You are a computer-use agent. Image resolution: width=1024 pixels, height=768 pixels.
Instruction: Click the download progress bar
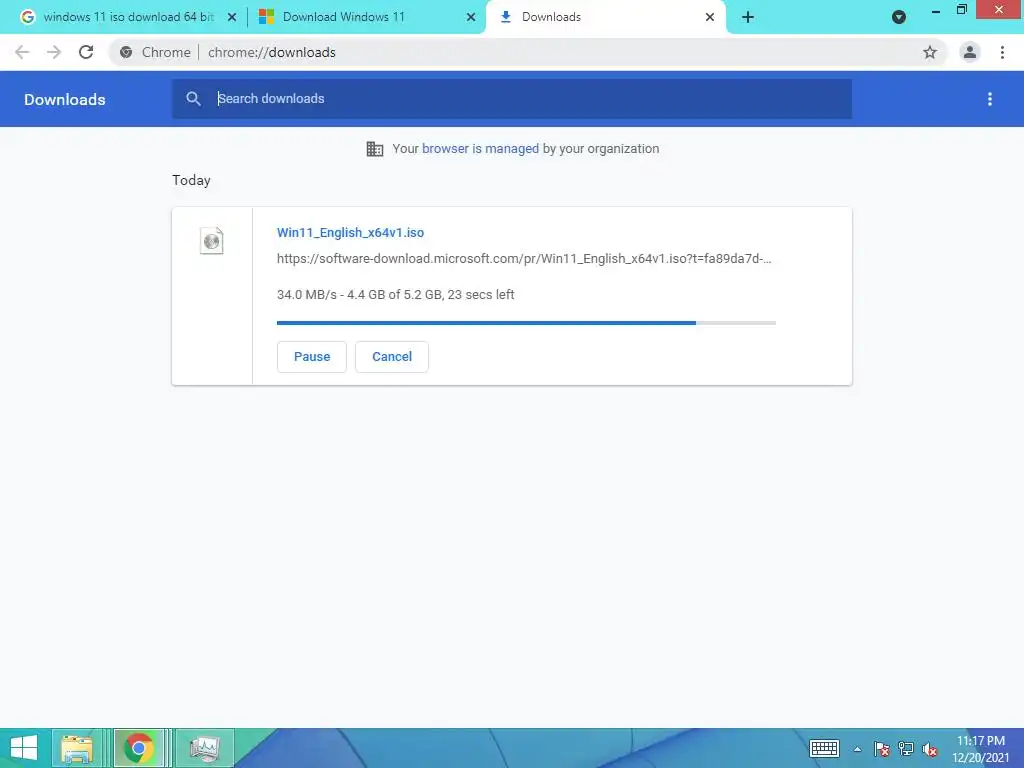(x=526, y=323)
